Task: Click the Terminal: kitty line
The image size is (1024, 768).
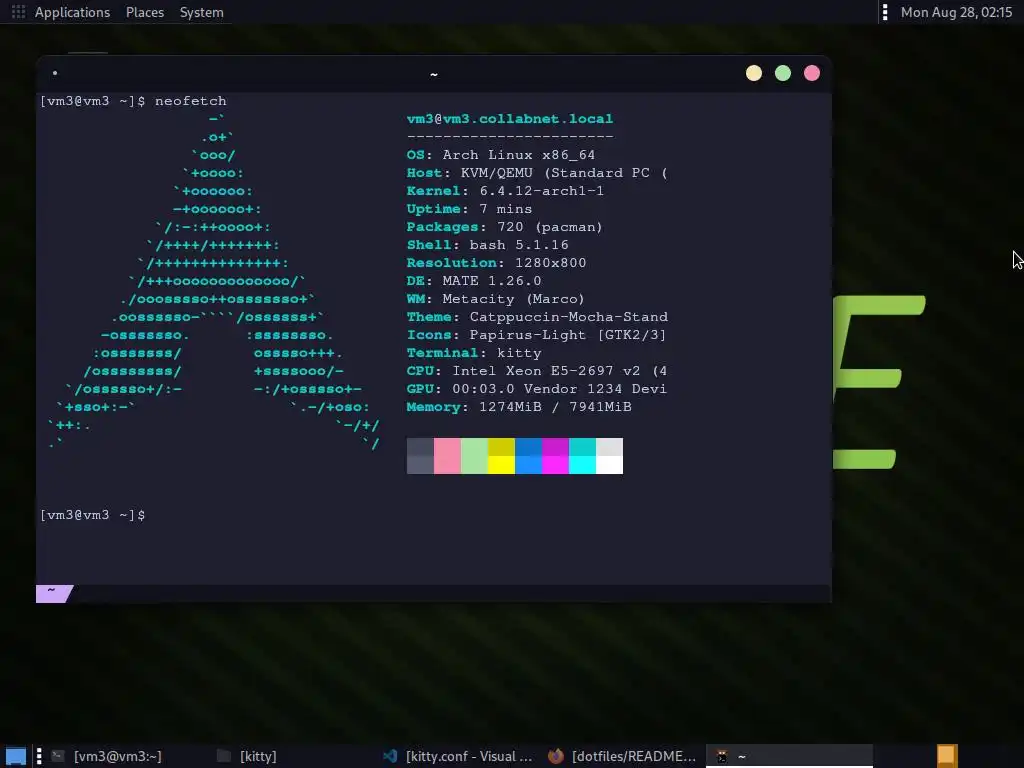Action: coord(473,353)
